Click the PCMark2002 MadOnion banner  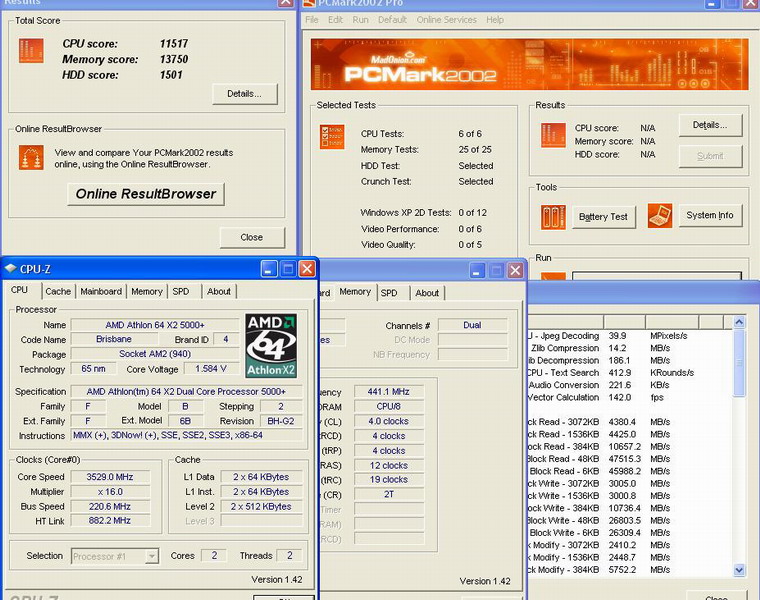coord(529,64)
